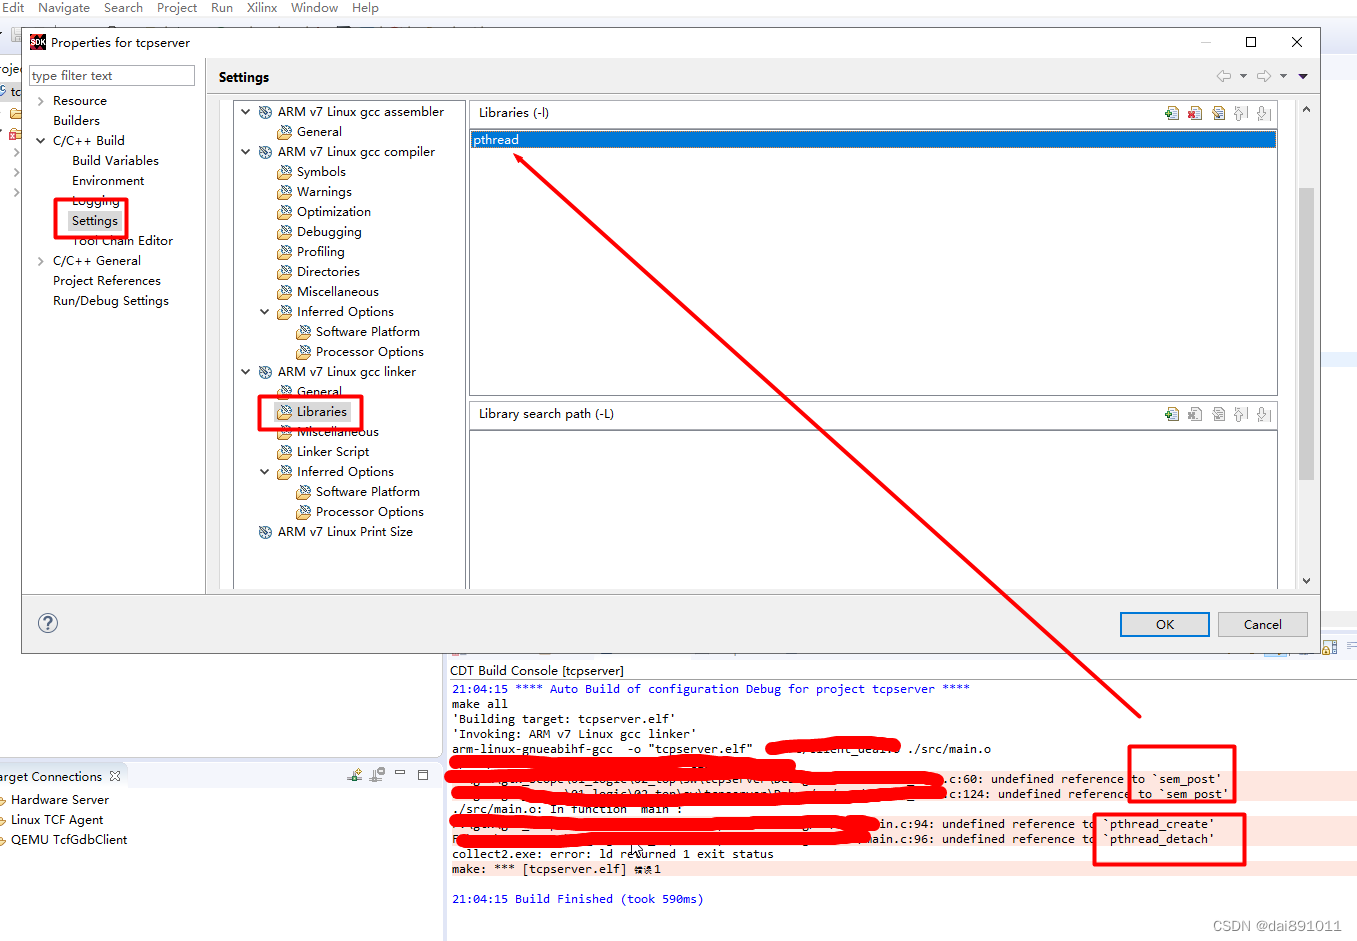Collapse ARM v7 Linux gcc assembler node
The image size is (1357, 941).
pos(246,112)
